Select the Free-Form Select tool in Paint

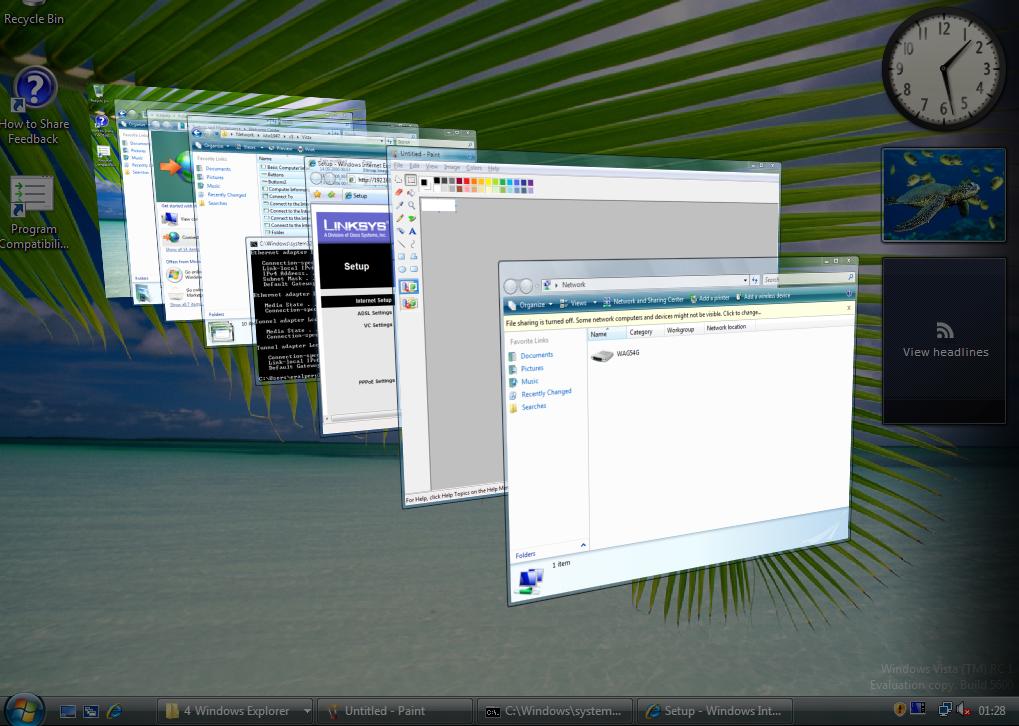tap(398, 179)
